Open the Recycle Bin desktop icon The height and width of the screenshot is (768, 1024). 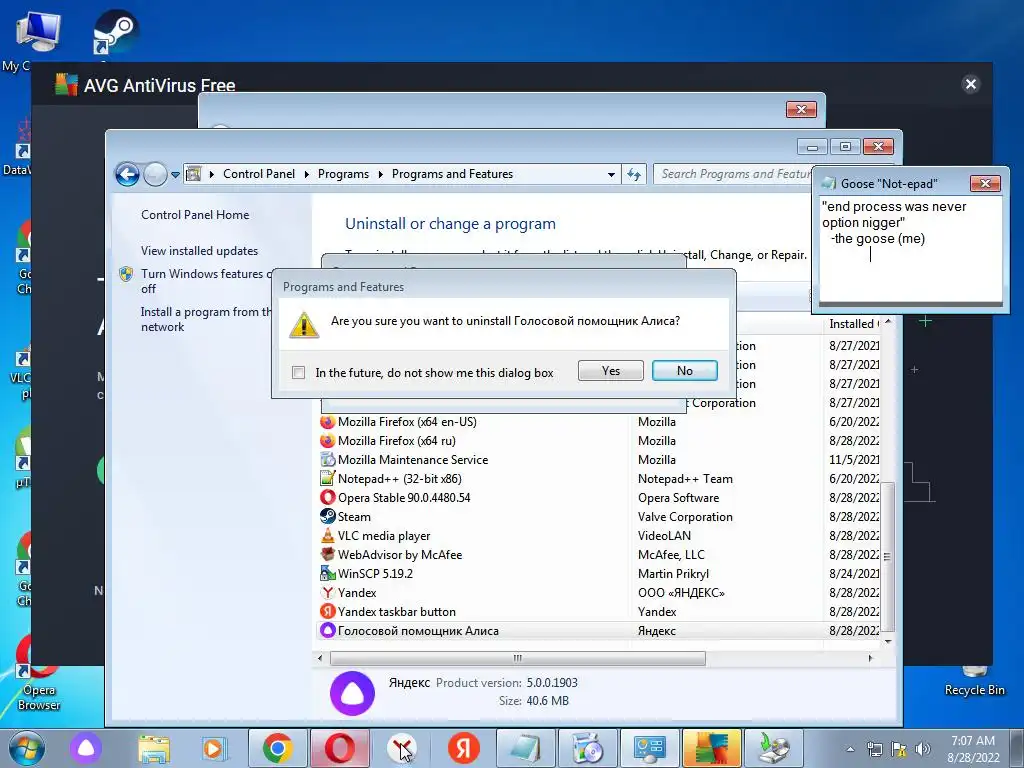[974, 682]
